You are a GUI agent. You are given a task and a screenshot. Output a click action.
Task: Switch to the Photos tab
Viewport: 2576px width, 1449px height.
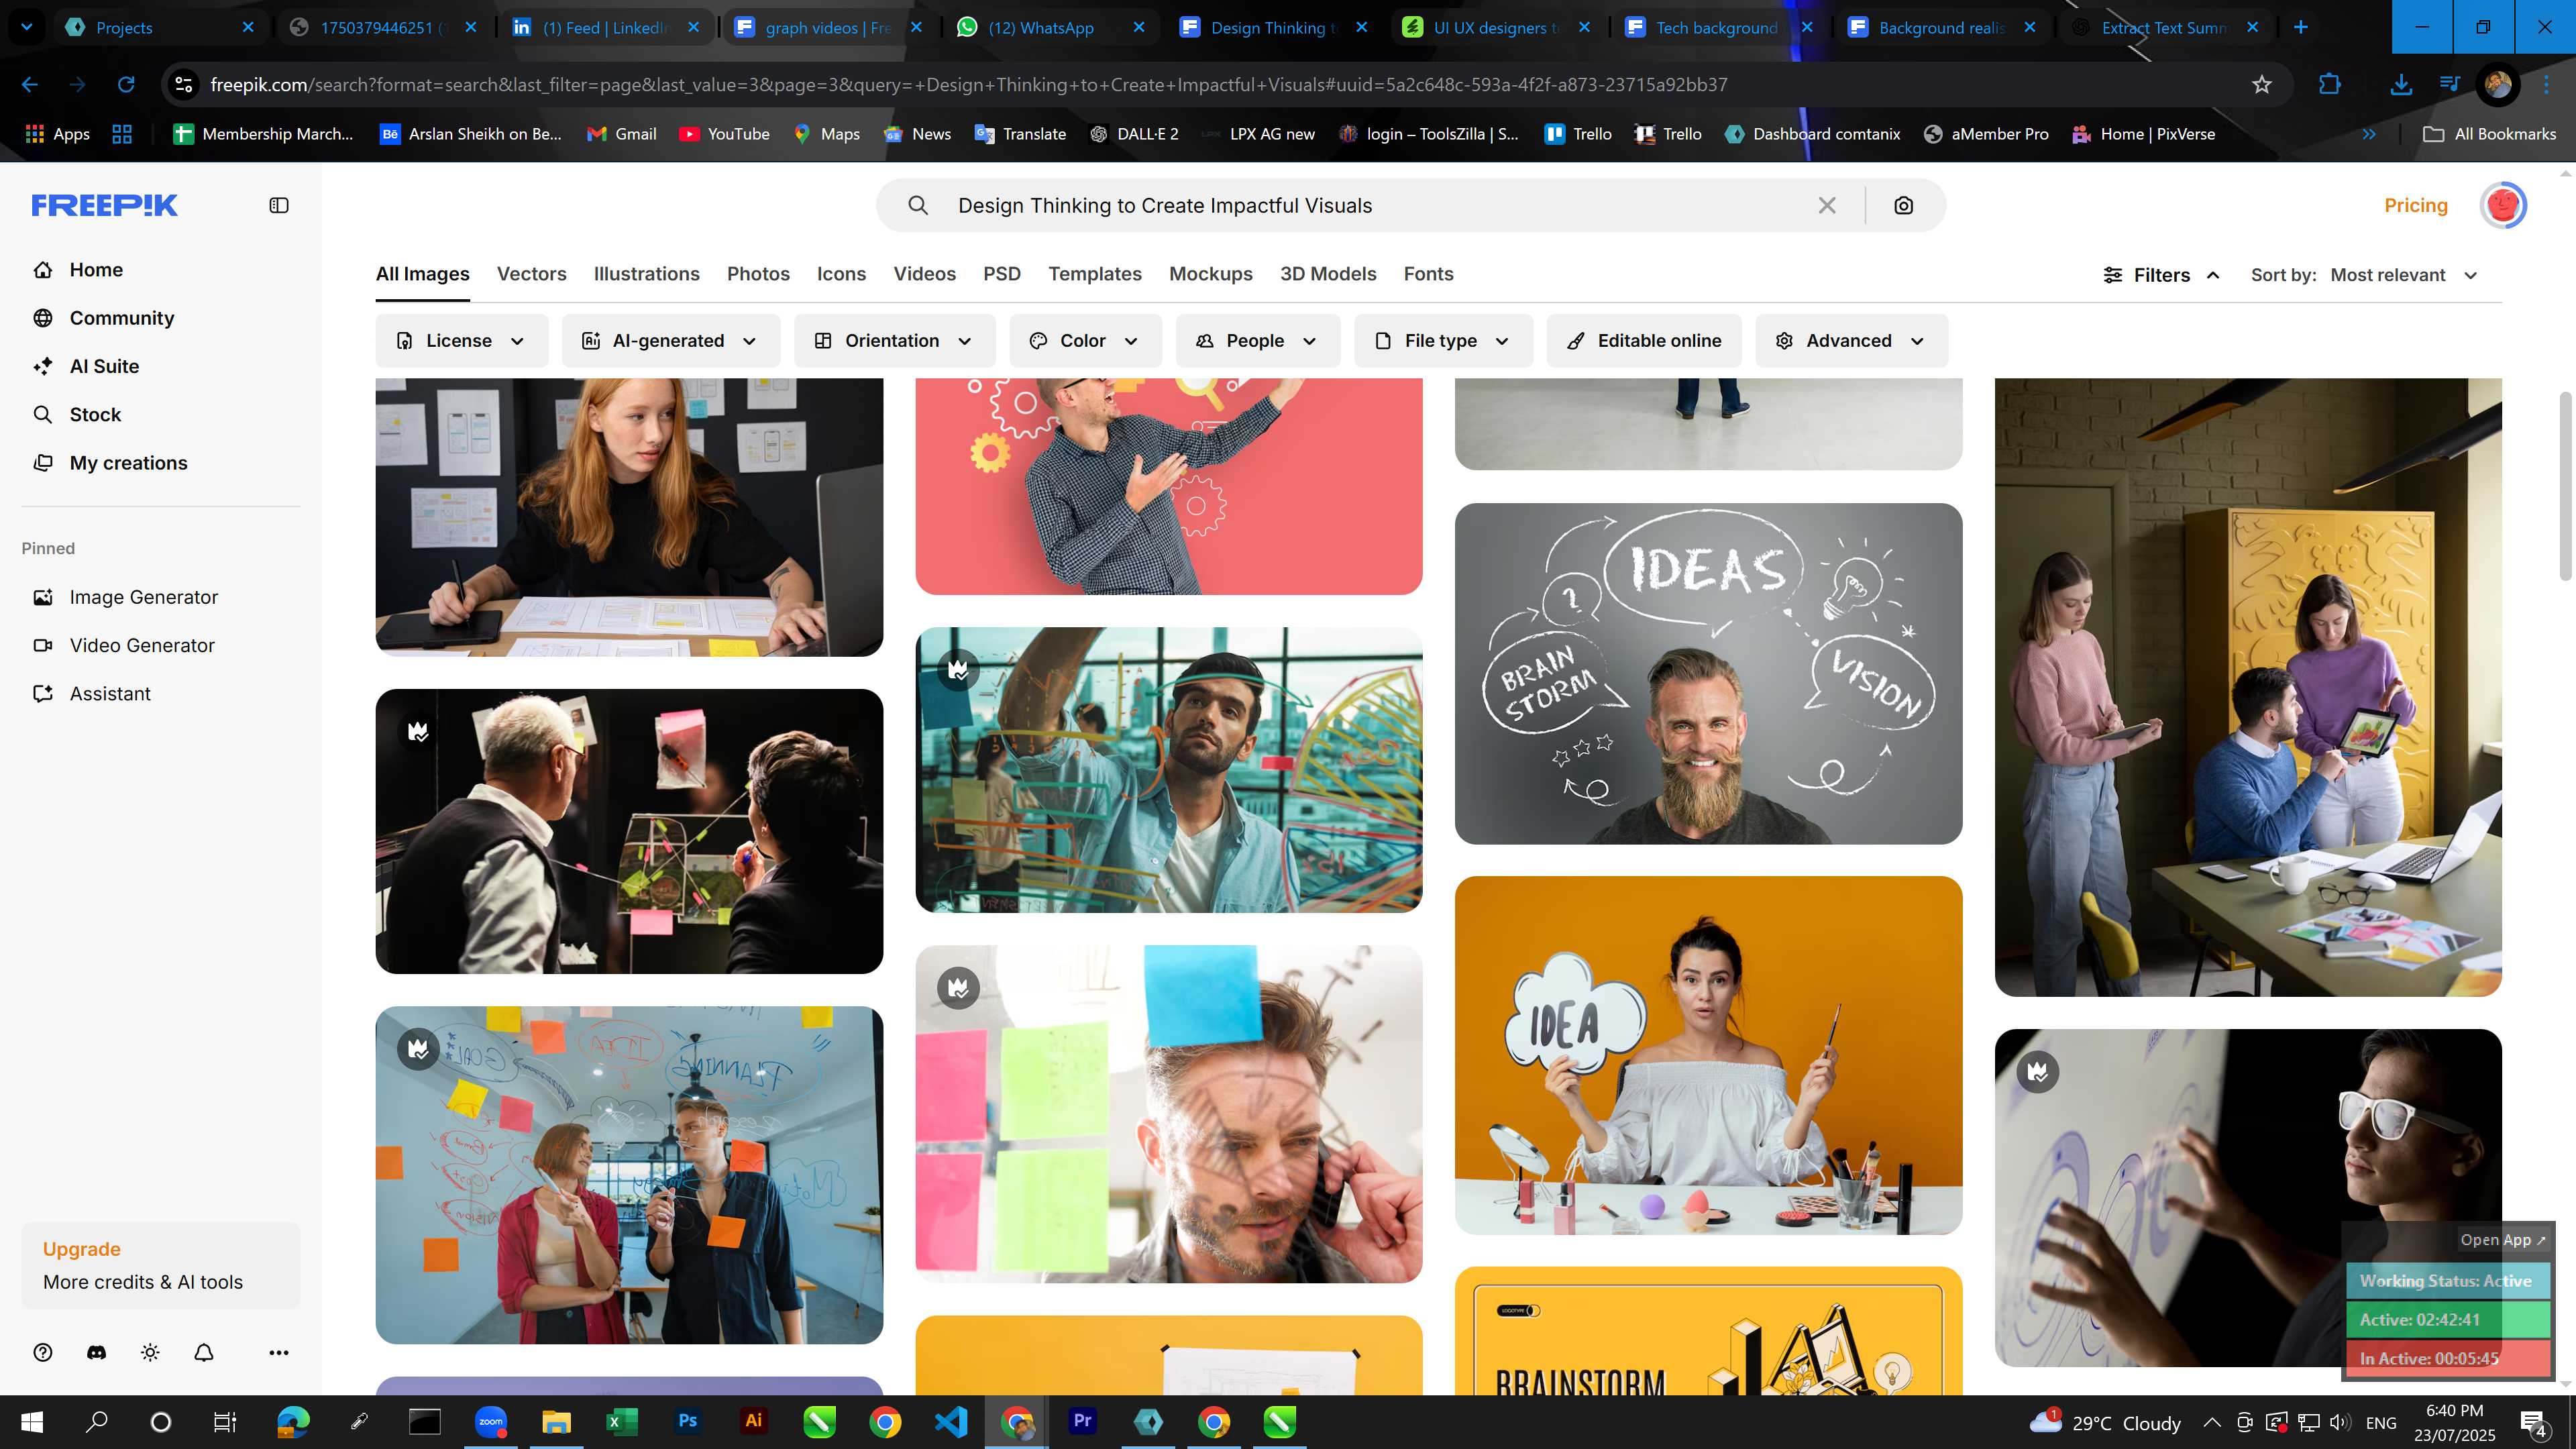758,274
